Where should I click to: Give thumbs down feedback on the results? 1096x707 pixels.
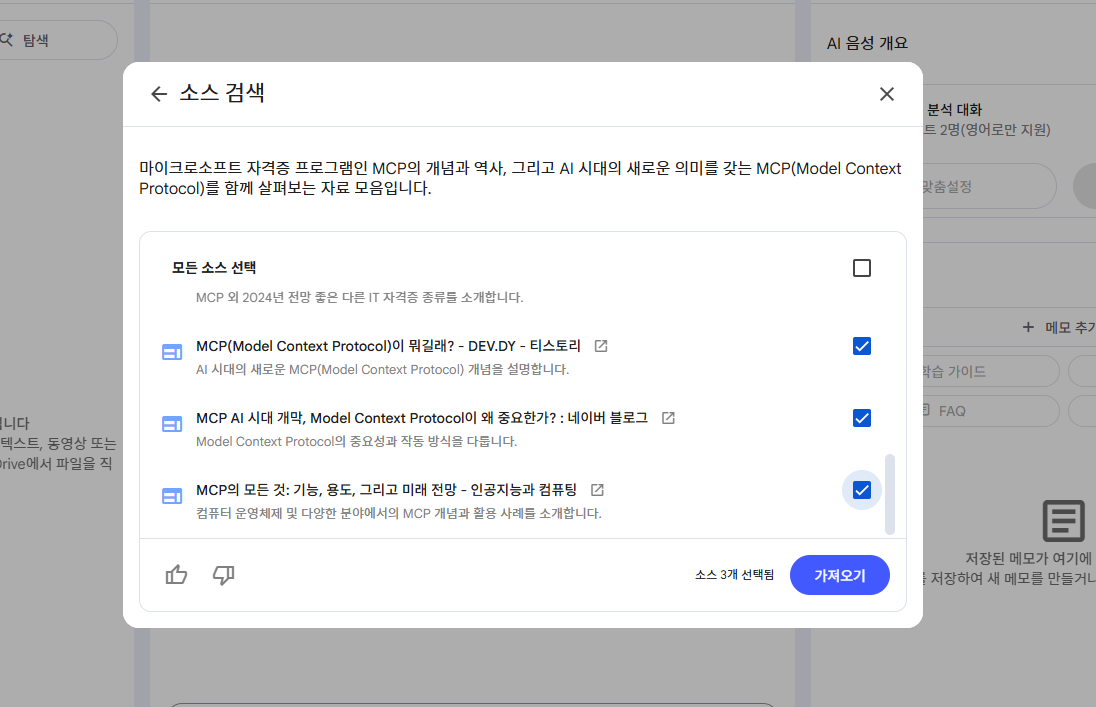click(x=223, y=575)
